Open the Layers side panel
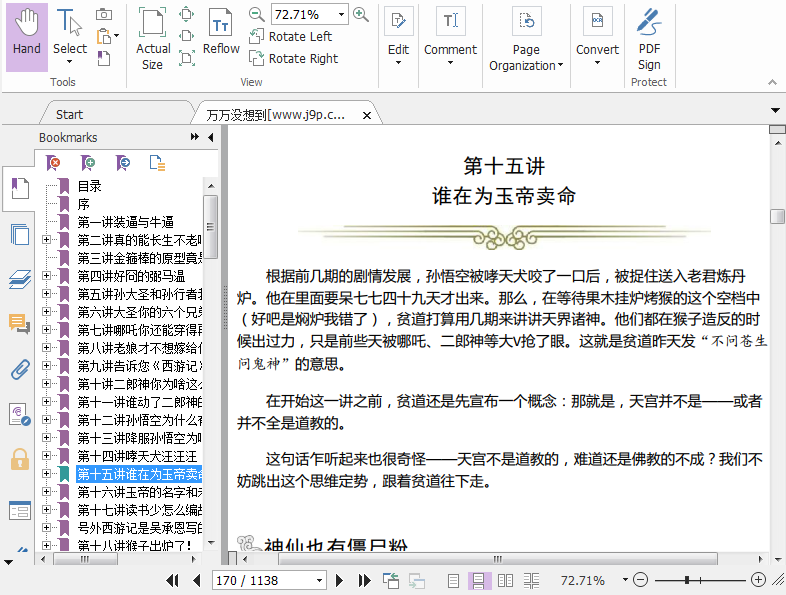The image size is (786, 595). coord(20,279)
